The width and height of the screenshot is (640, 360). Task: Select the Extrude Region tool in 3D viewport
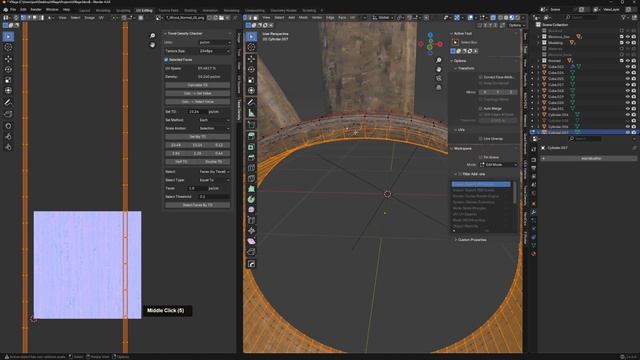click(251, 136)
